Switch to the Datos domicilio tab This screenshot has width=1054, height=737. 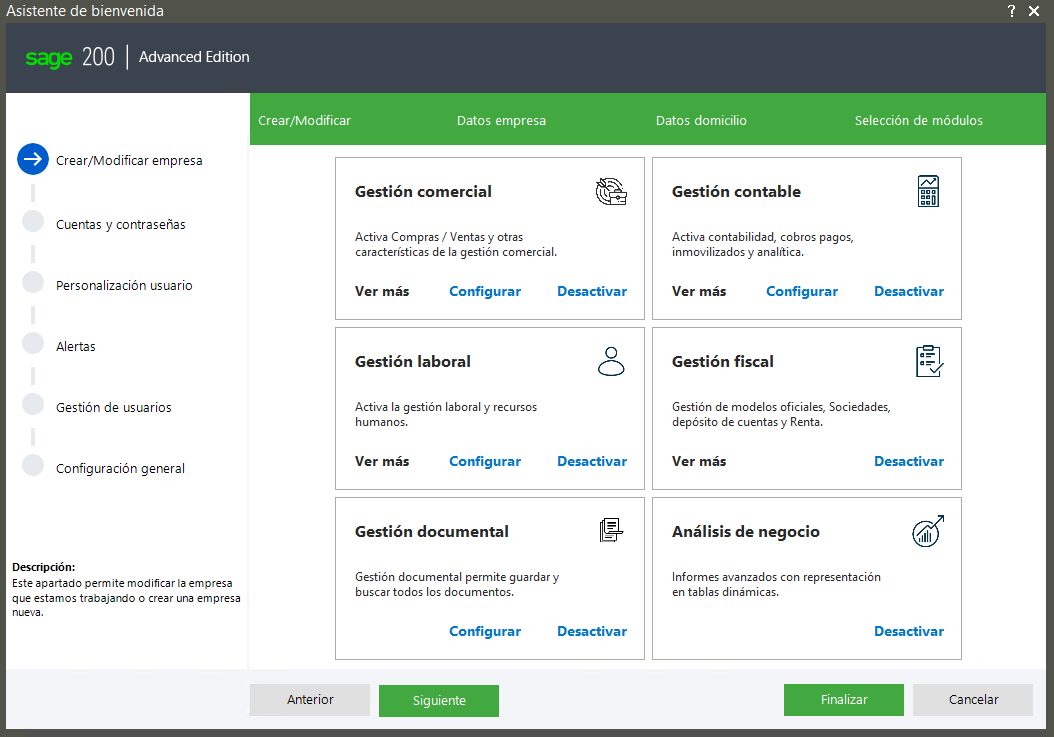click(x=701, y=120)
